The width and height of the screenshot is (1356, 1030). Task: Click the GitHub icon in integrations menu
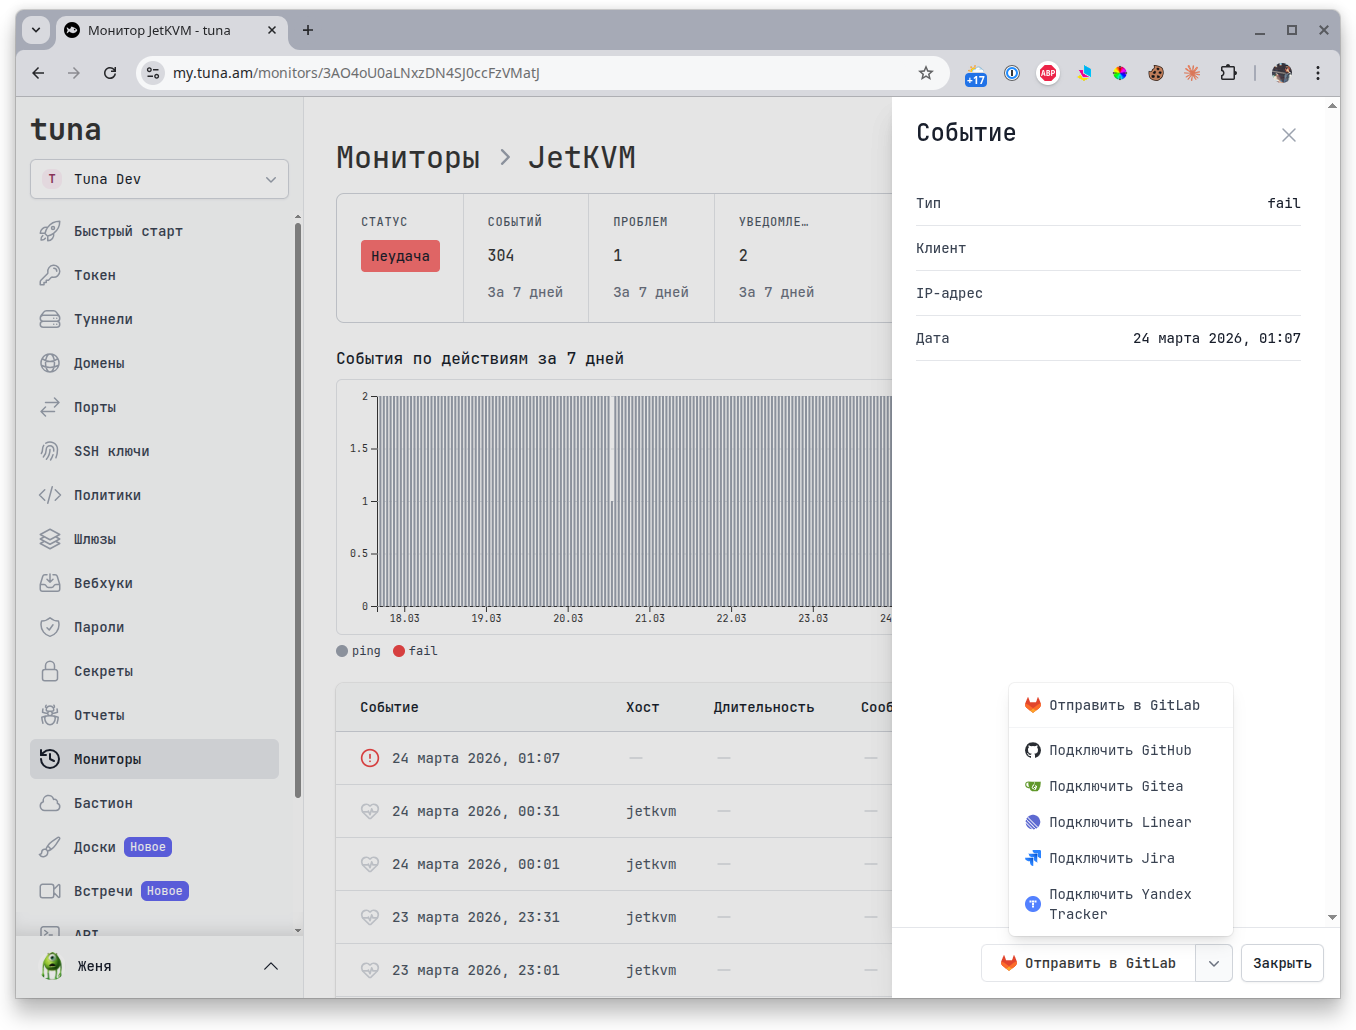pyautogui.click(x=1033, y=750)
